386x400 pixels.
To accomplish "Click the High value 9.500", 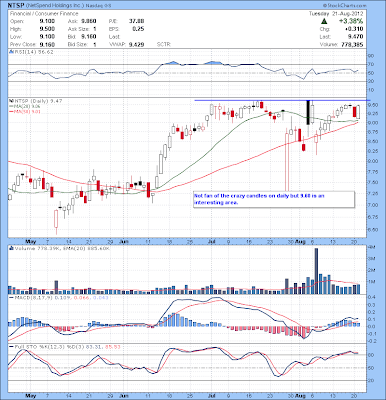I will pyautogui.click(x=47, y=29).
